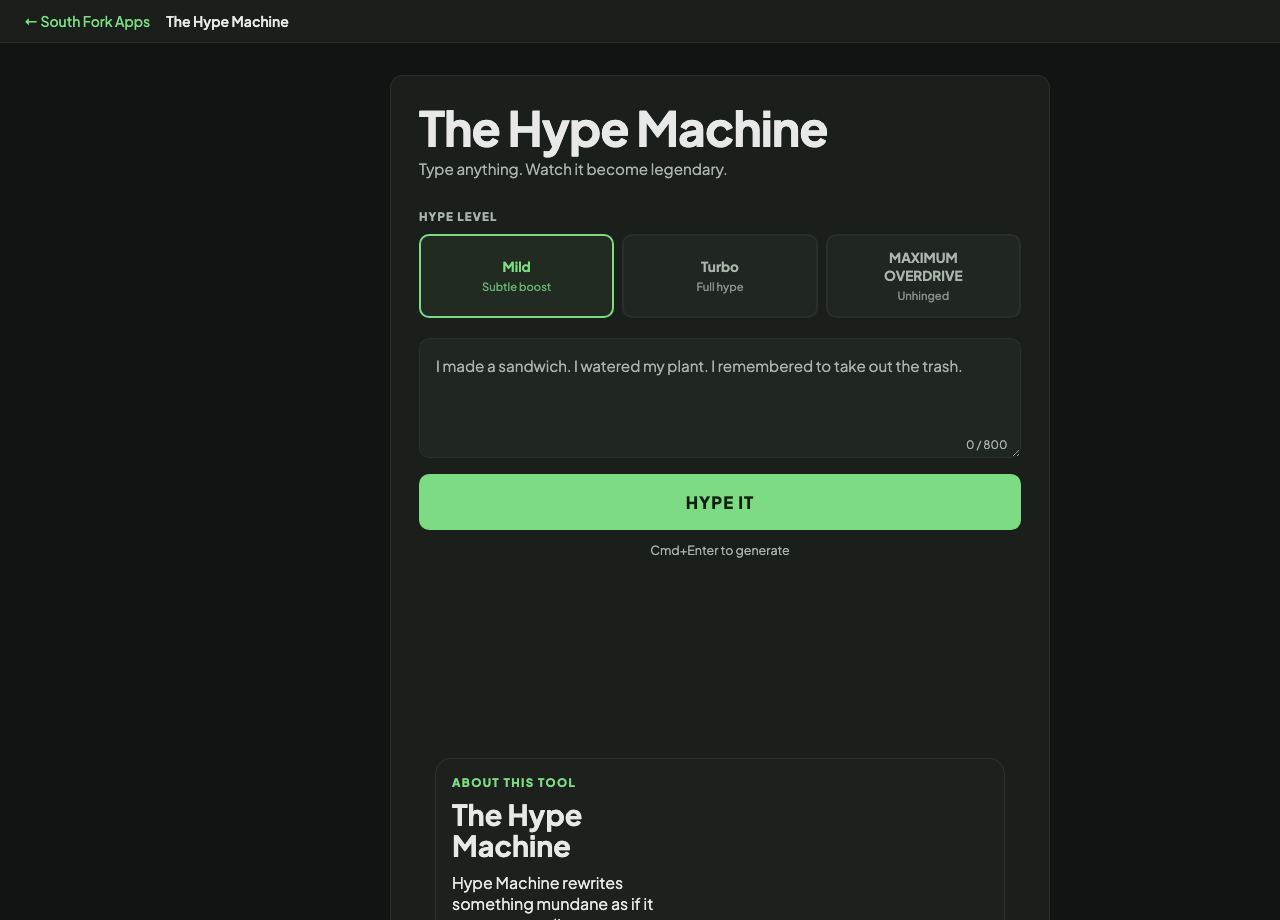Click the tagline Type anything text

point(573,169)
